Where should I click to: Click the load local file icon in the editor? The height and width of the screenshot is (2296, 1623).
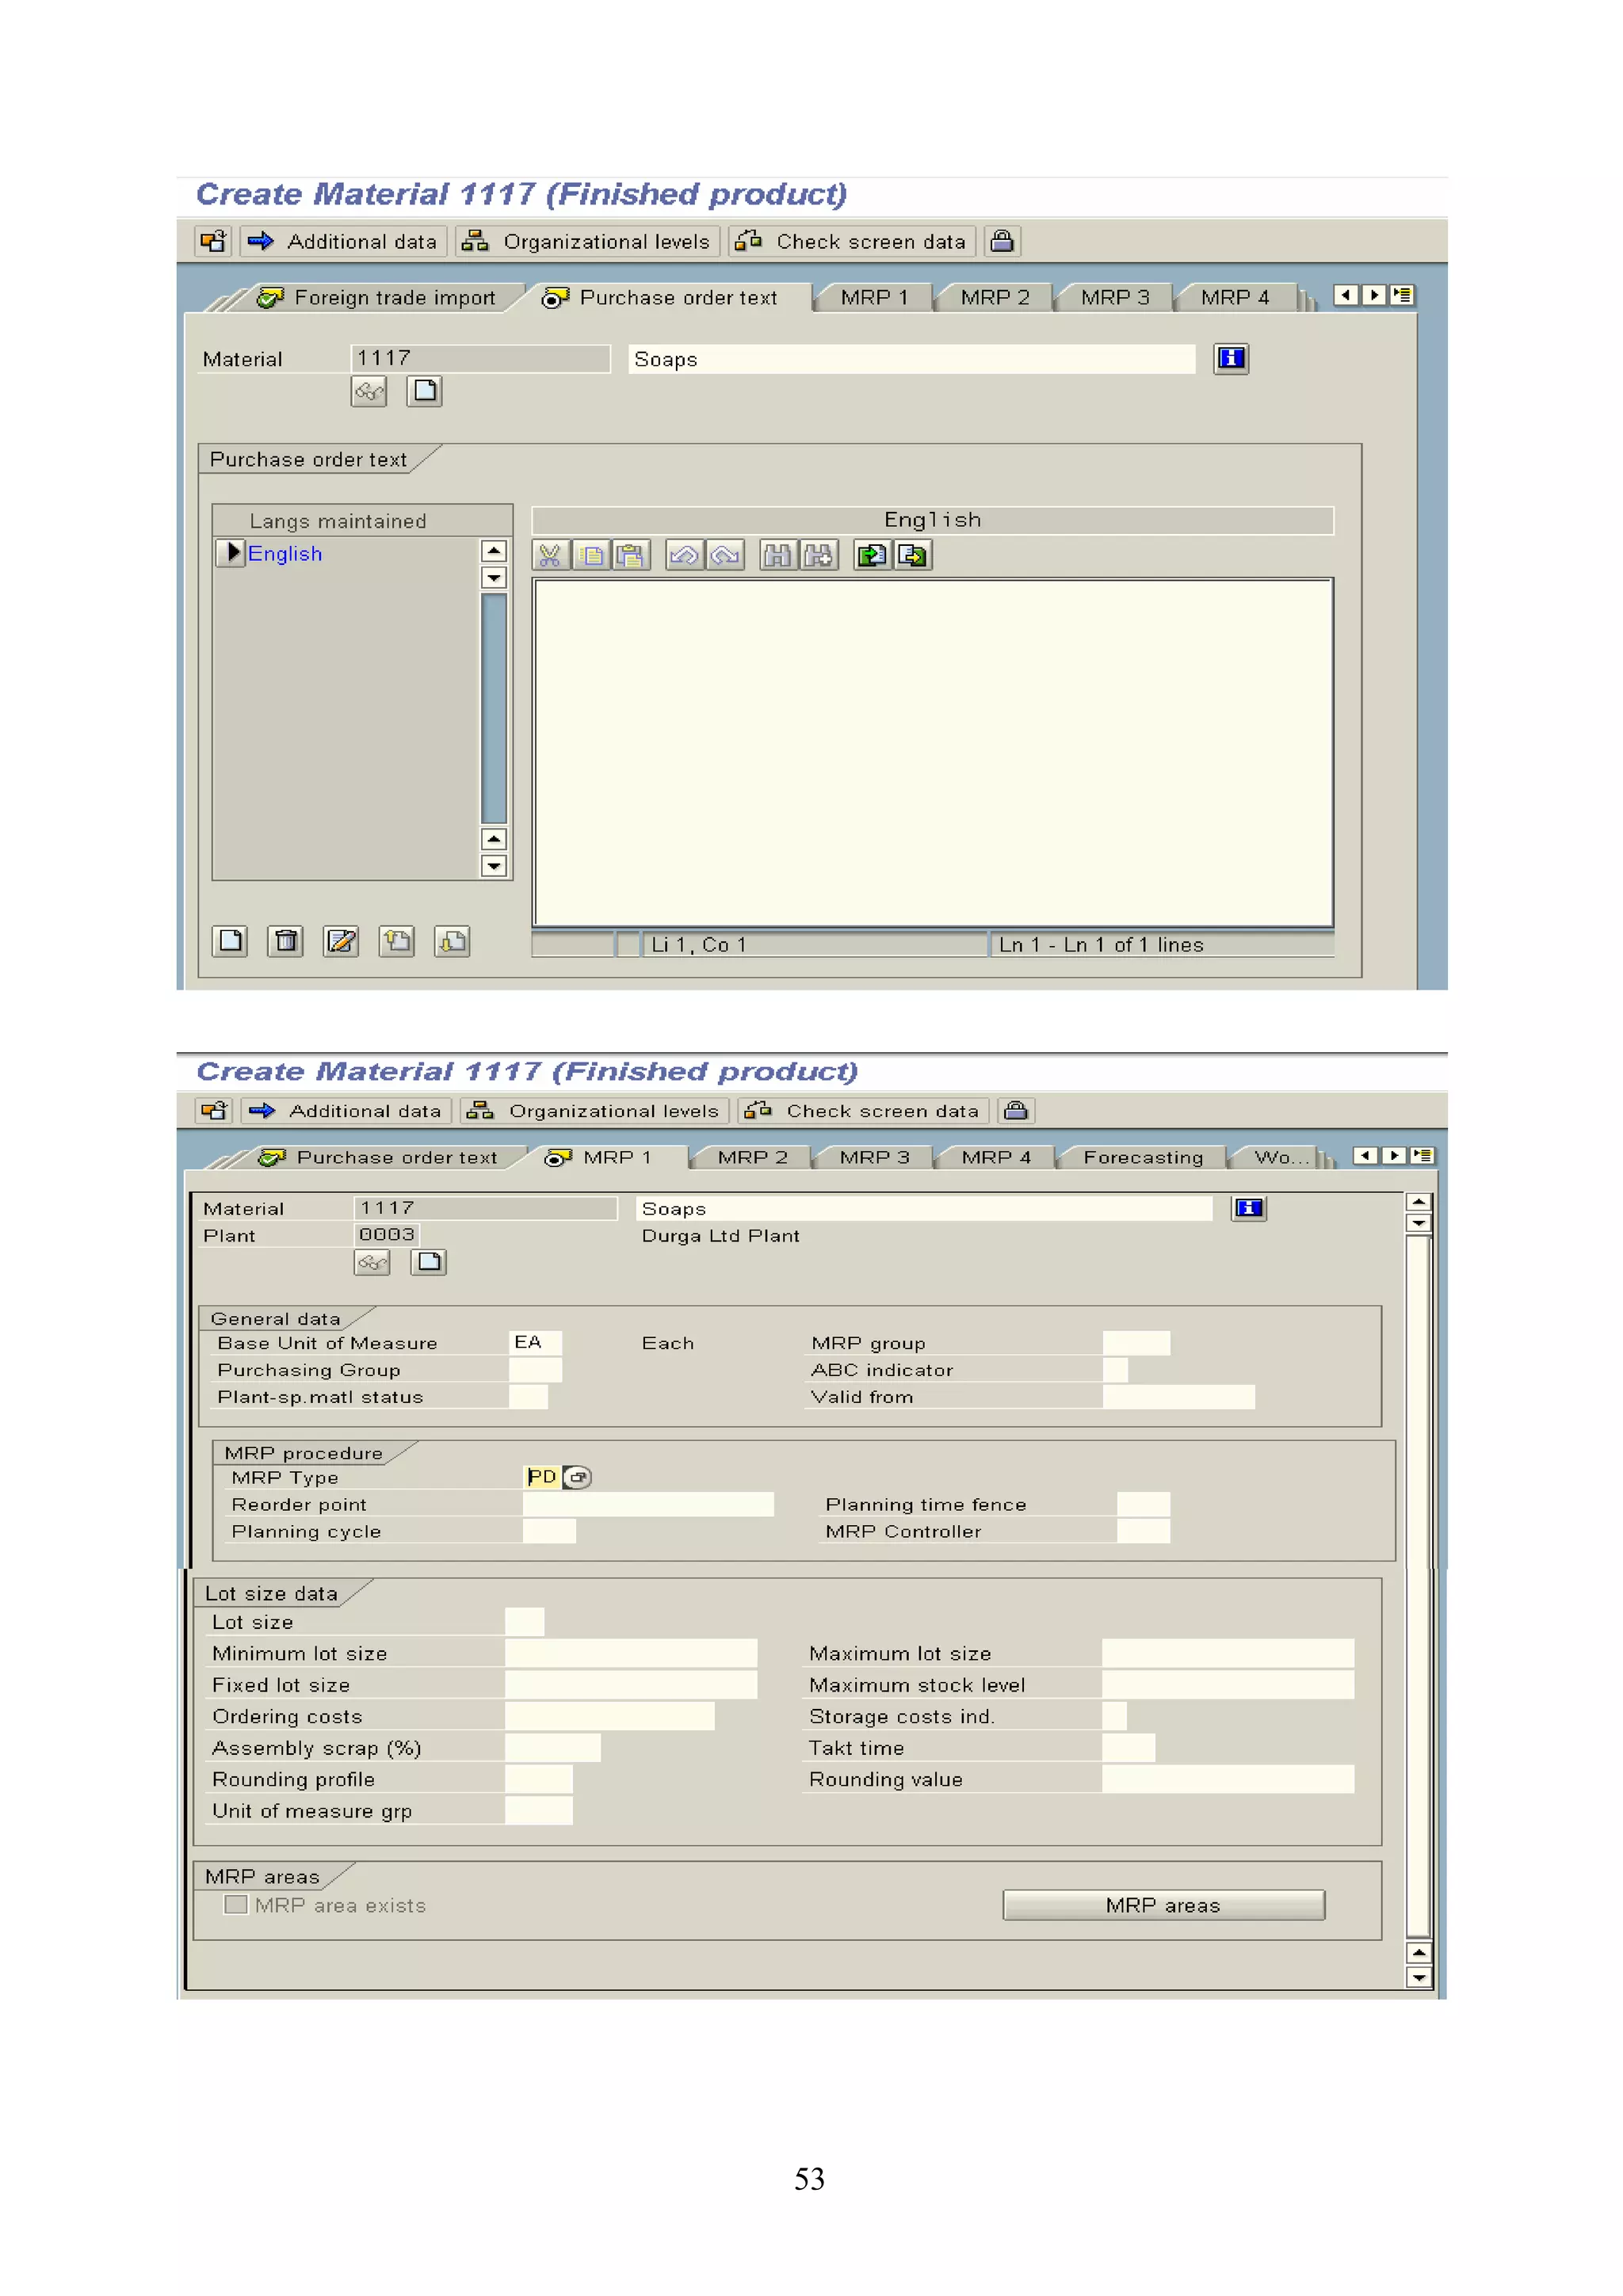[x=872, y=555]
